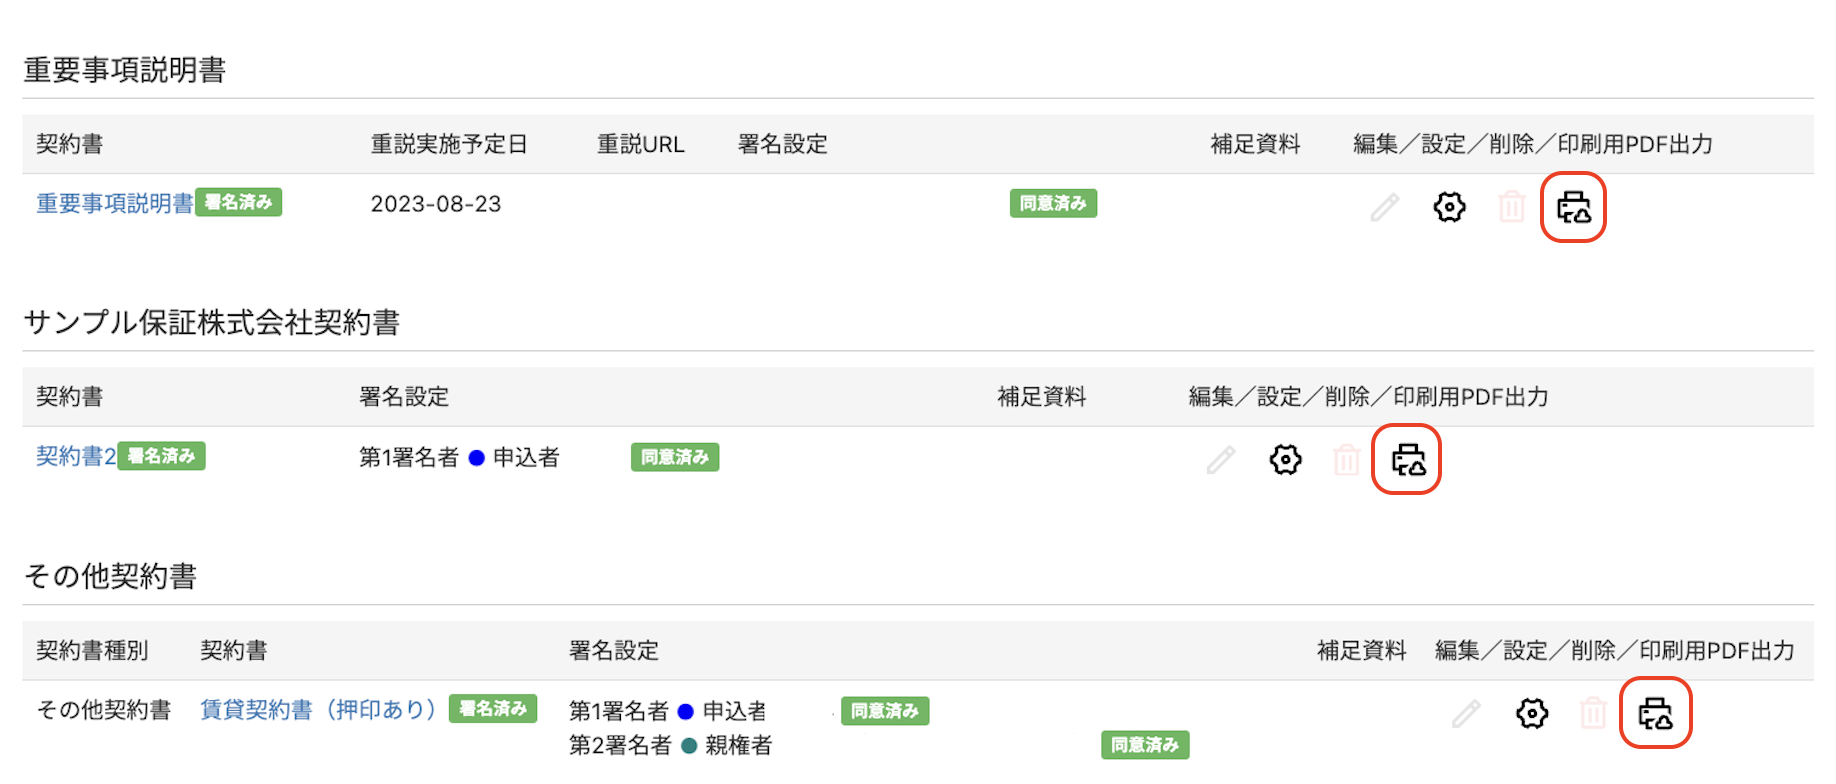Image resolution: width=1836 pixels, height=784 pixels.
Task: Click 同意済み badge in 重要事項説明書 row
Action: (1053, 203)
